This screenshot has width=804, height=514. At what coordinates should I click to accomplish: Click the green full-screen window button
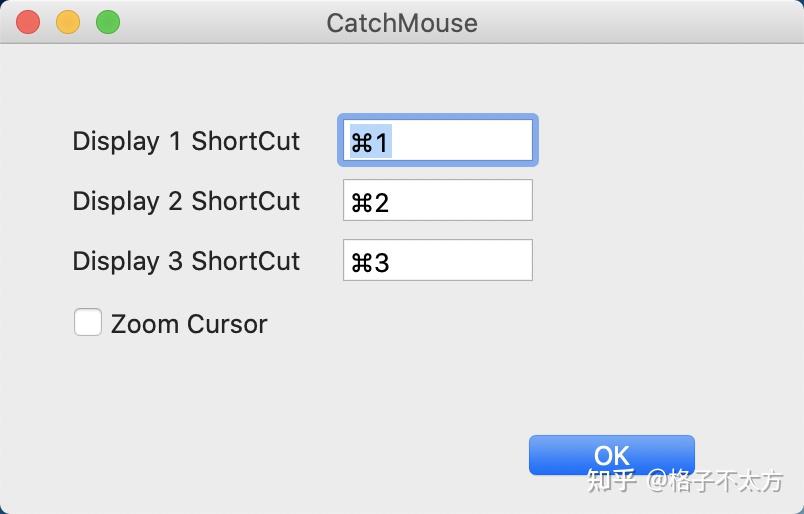[x=108, y=23]
